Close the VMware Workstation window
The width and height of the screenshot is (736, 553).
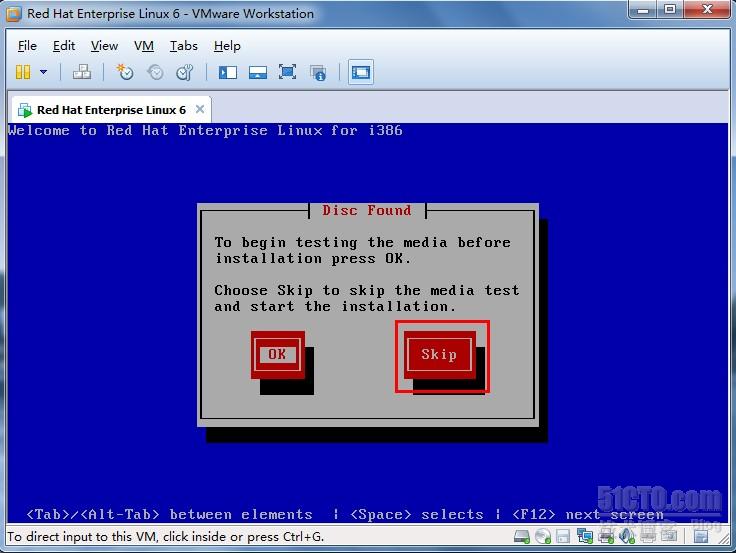[707, 9]
